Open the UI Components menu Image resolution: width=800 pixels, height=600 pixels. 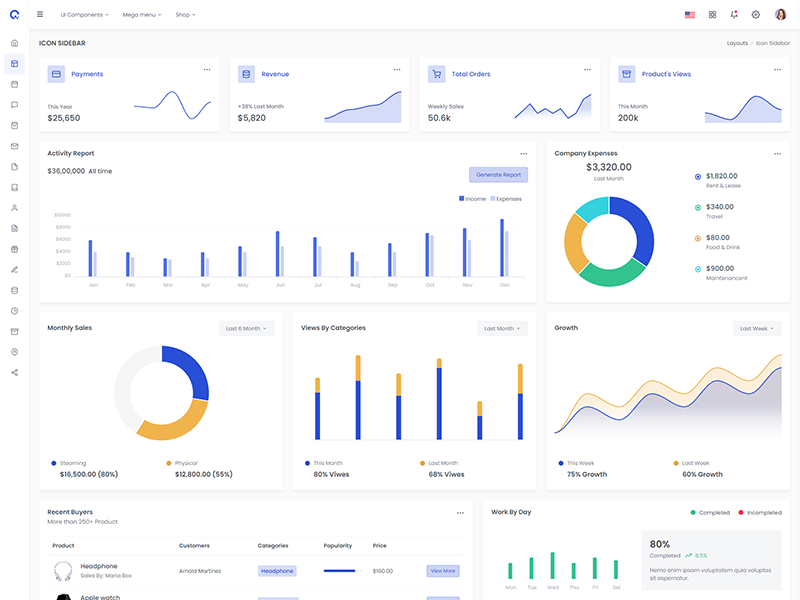84,15
